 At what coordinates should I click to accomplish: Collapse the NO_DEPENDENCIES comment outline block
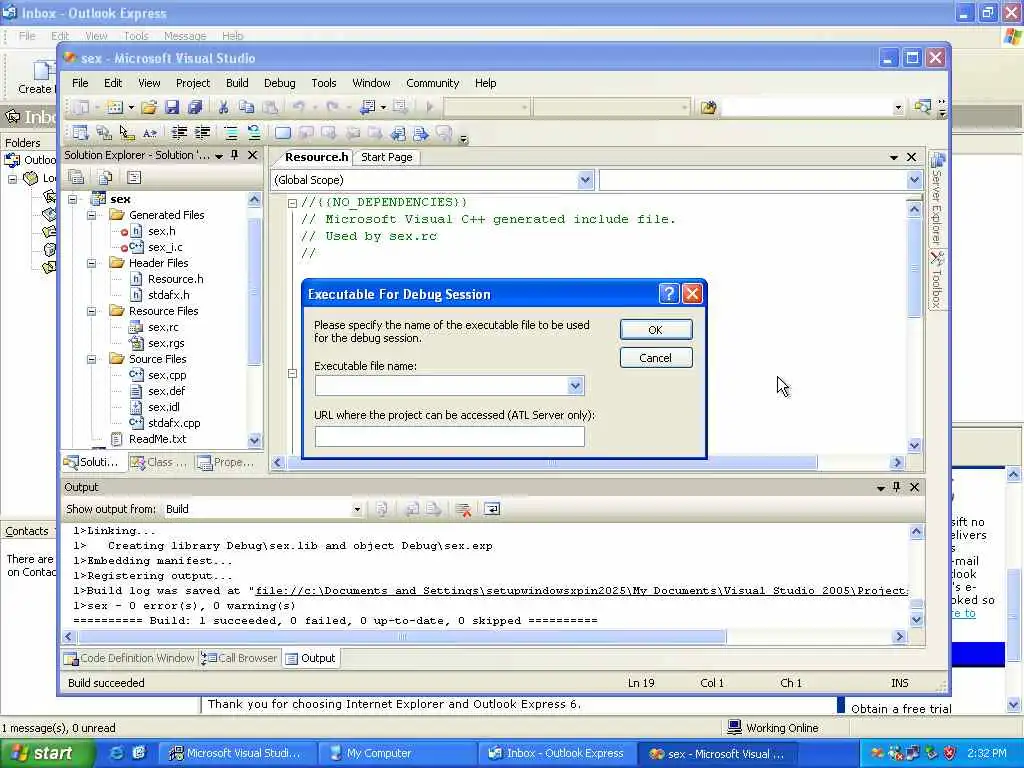point(293,203)
